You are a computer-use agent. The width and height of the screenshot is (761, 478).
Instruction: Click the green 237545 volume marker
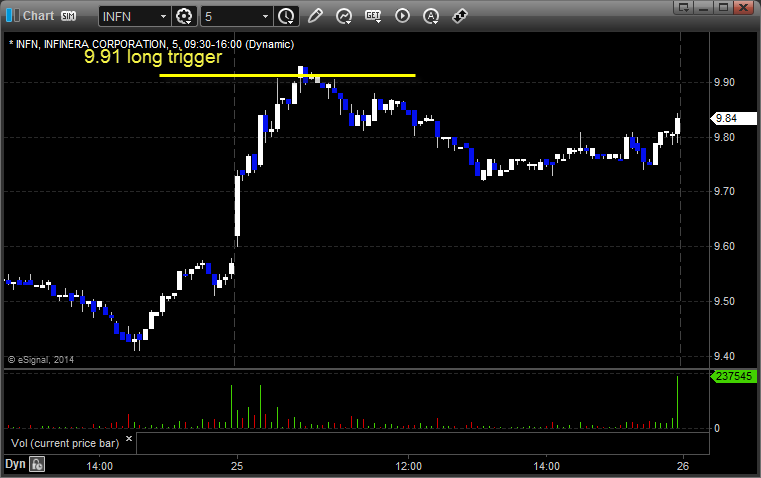(x=734, y=376)
